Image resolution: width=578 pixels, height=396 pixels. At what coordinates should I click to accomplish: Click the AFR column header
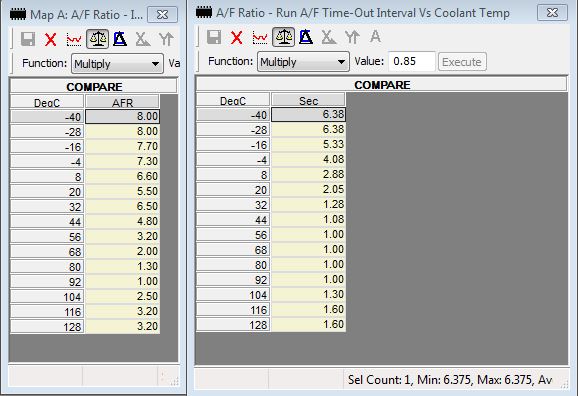(x=122, y=102)
